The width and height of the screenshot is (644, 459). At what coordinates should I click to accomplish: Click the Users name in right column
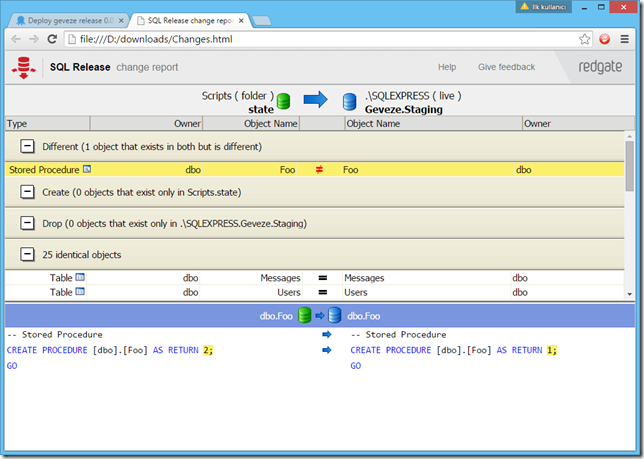356,292
